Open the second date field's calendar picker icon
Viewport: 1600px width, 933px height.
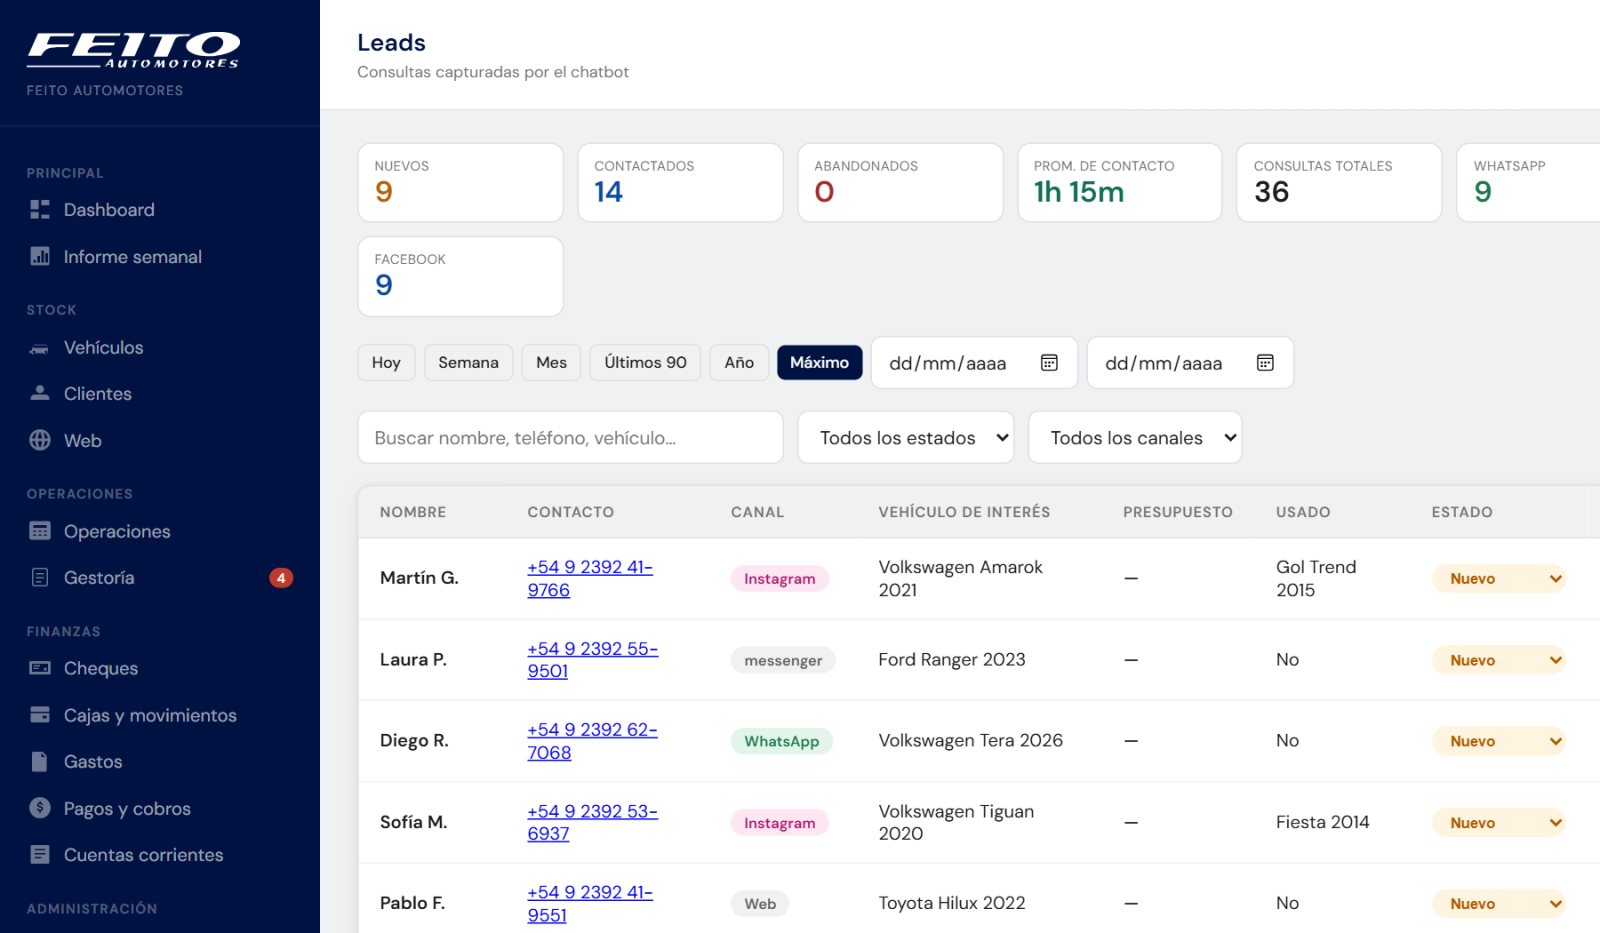tap(1265, 363)
